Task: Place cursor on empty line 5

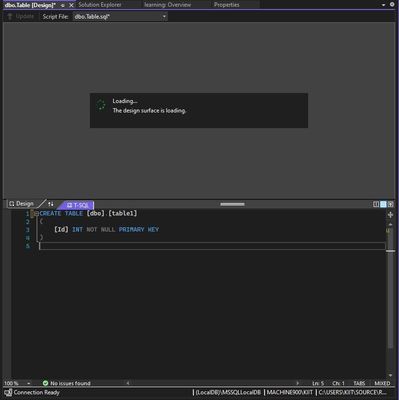Action: point(212,246)
